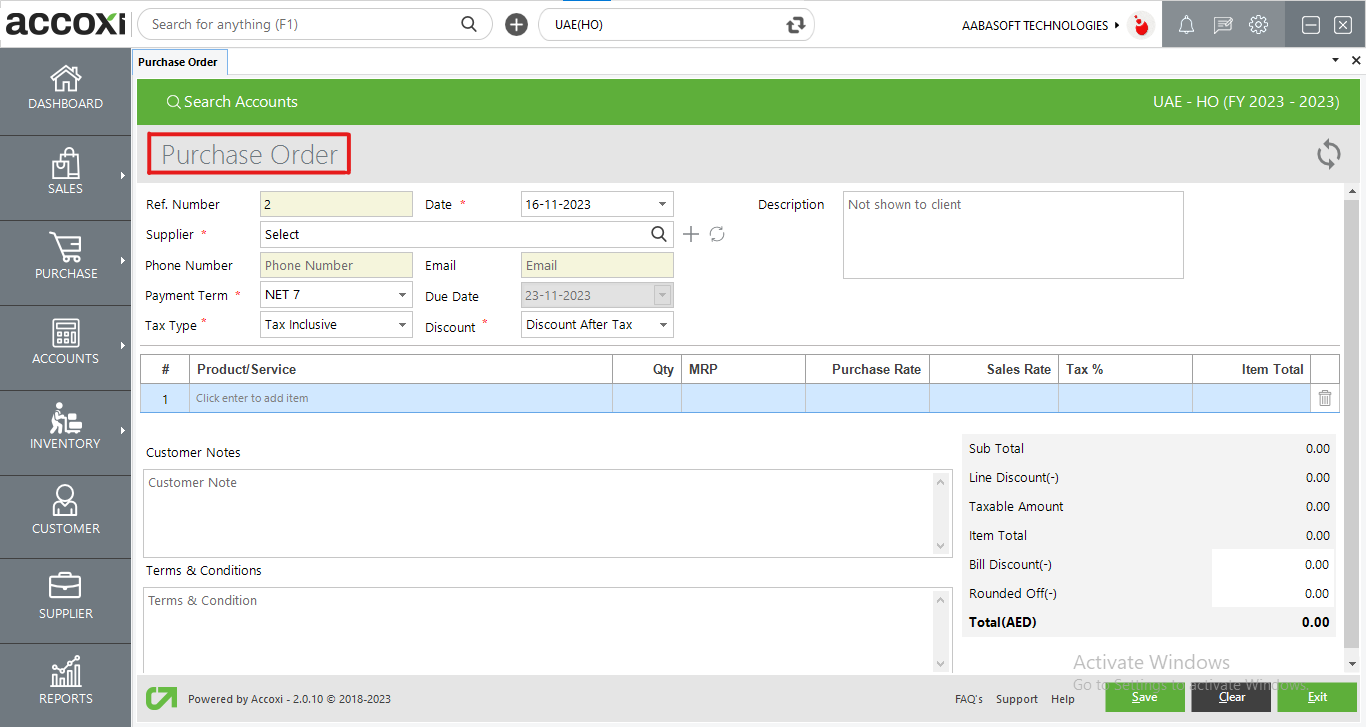The height and width of the screenshot is (727, 1366).
Task: Search for a supplier using the magnifier icon
Action: tap(659, 234)
